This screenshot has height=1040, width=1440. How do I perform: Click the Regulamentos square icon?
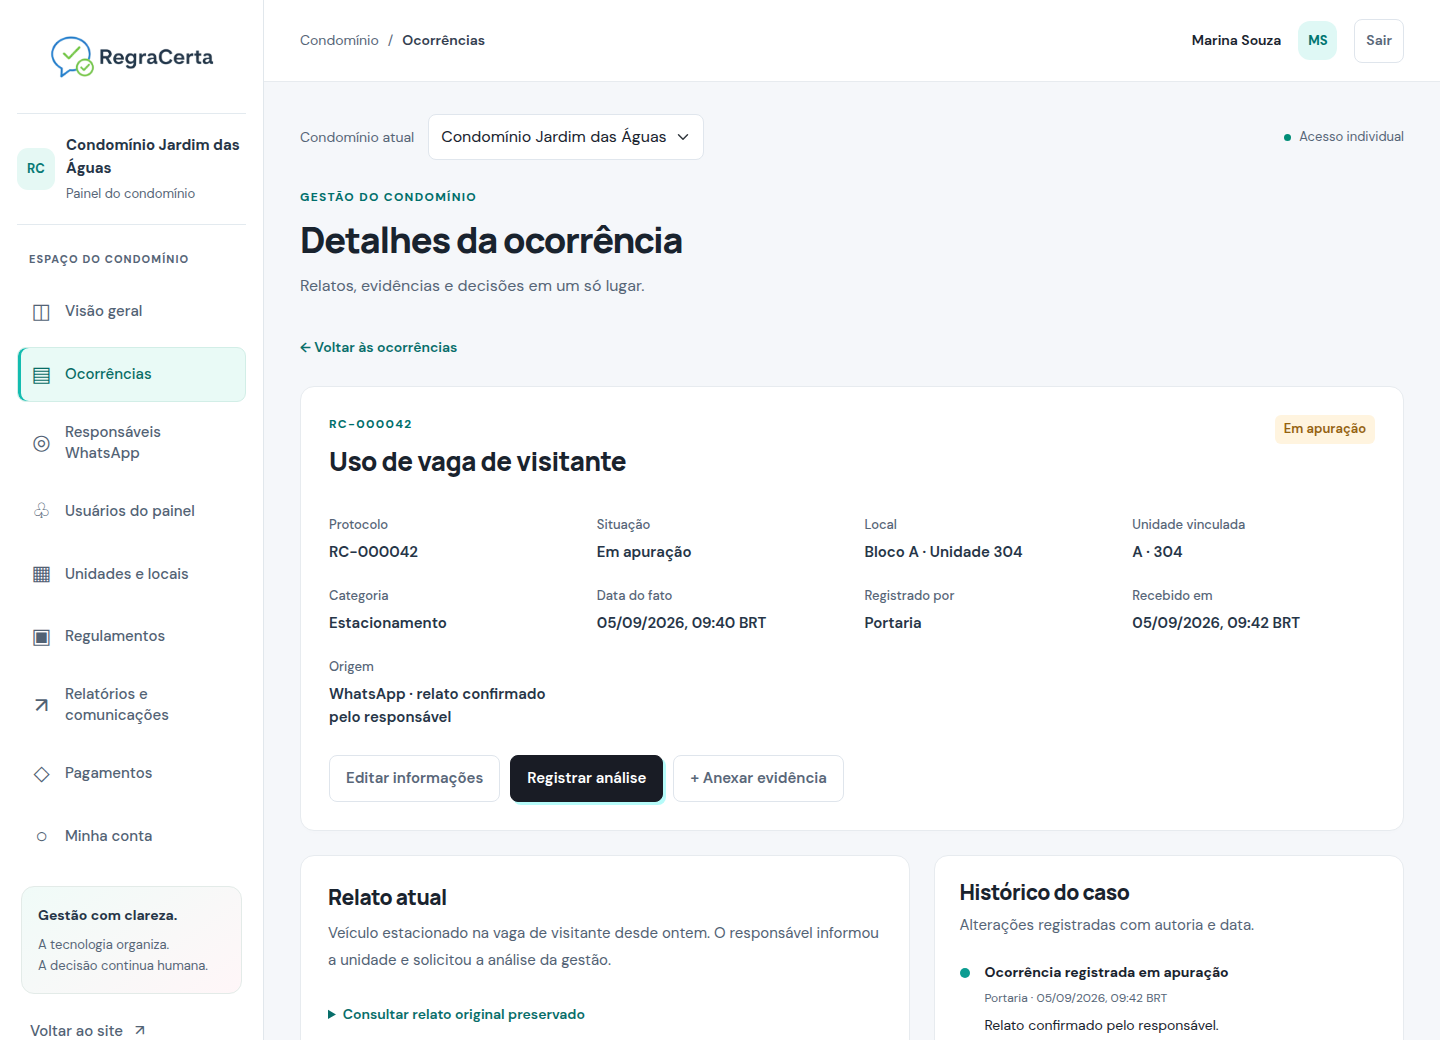41,637
